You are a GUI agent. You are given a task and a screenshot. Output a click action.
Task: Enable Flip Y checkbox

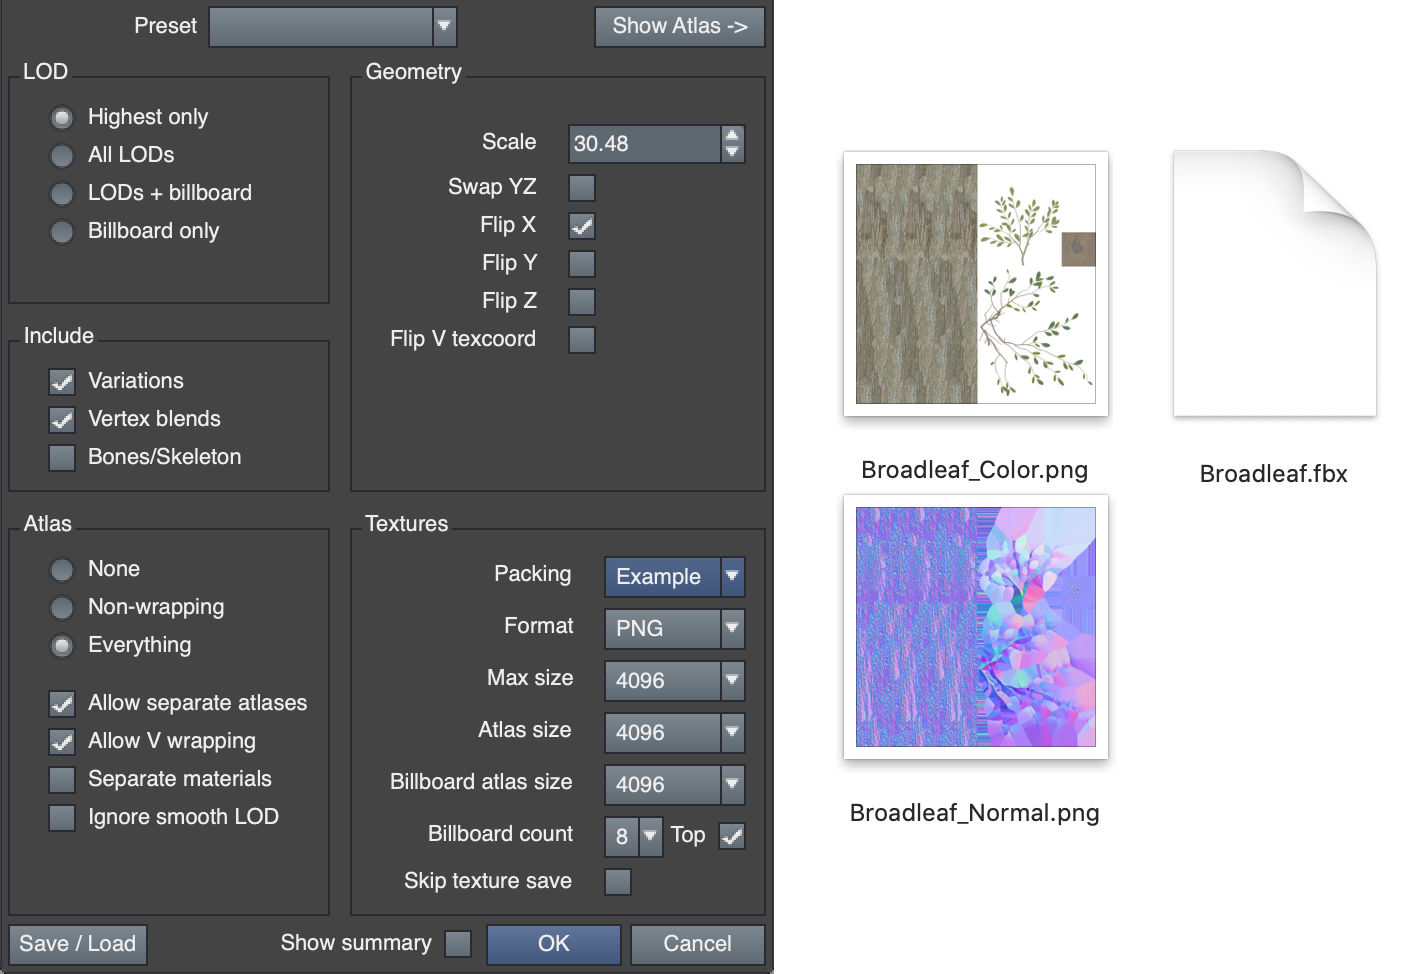tap(582, 264)
